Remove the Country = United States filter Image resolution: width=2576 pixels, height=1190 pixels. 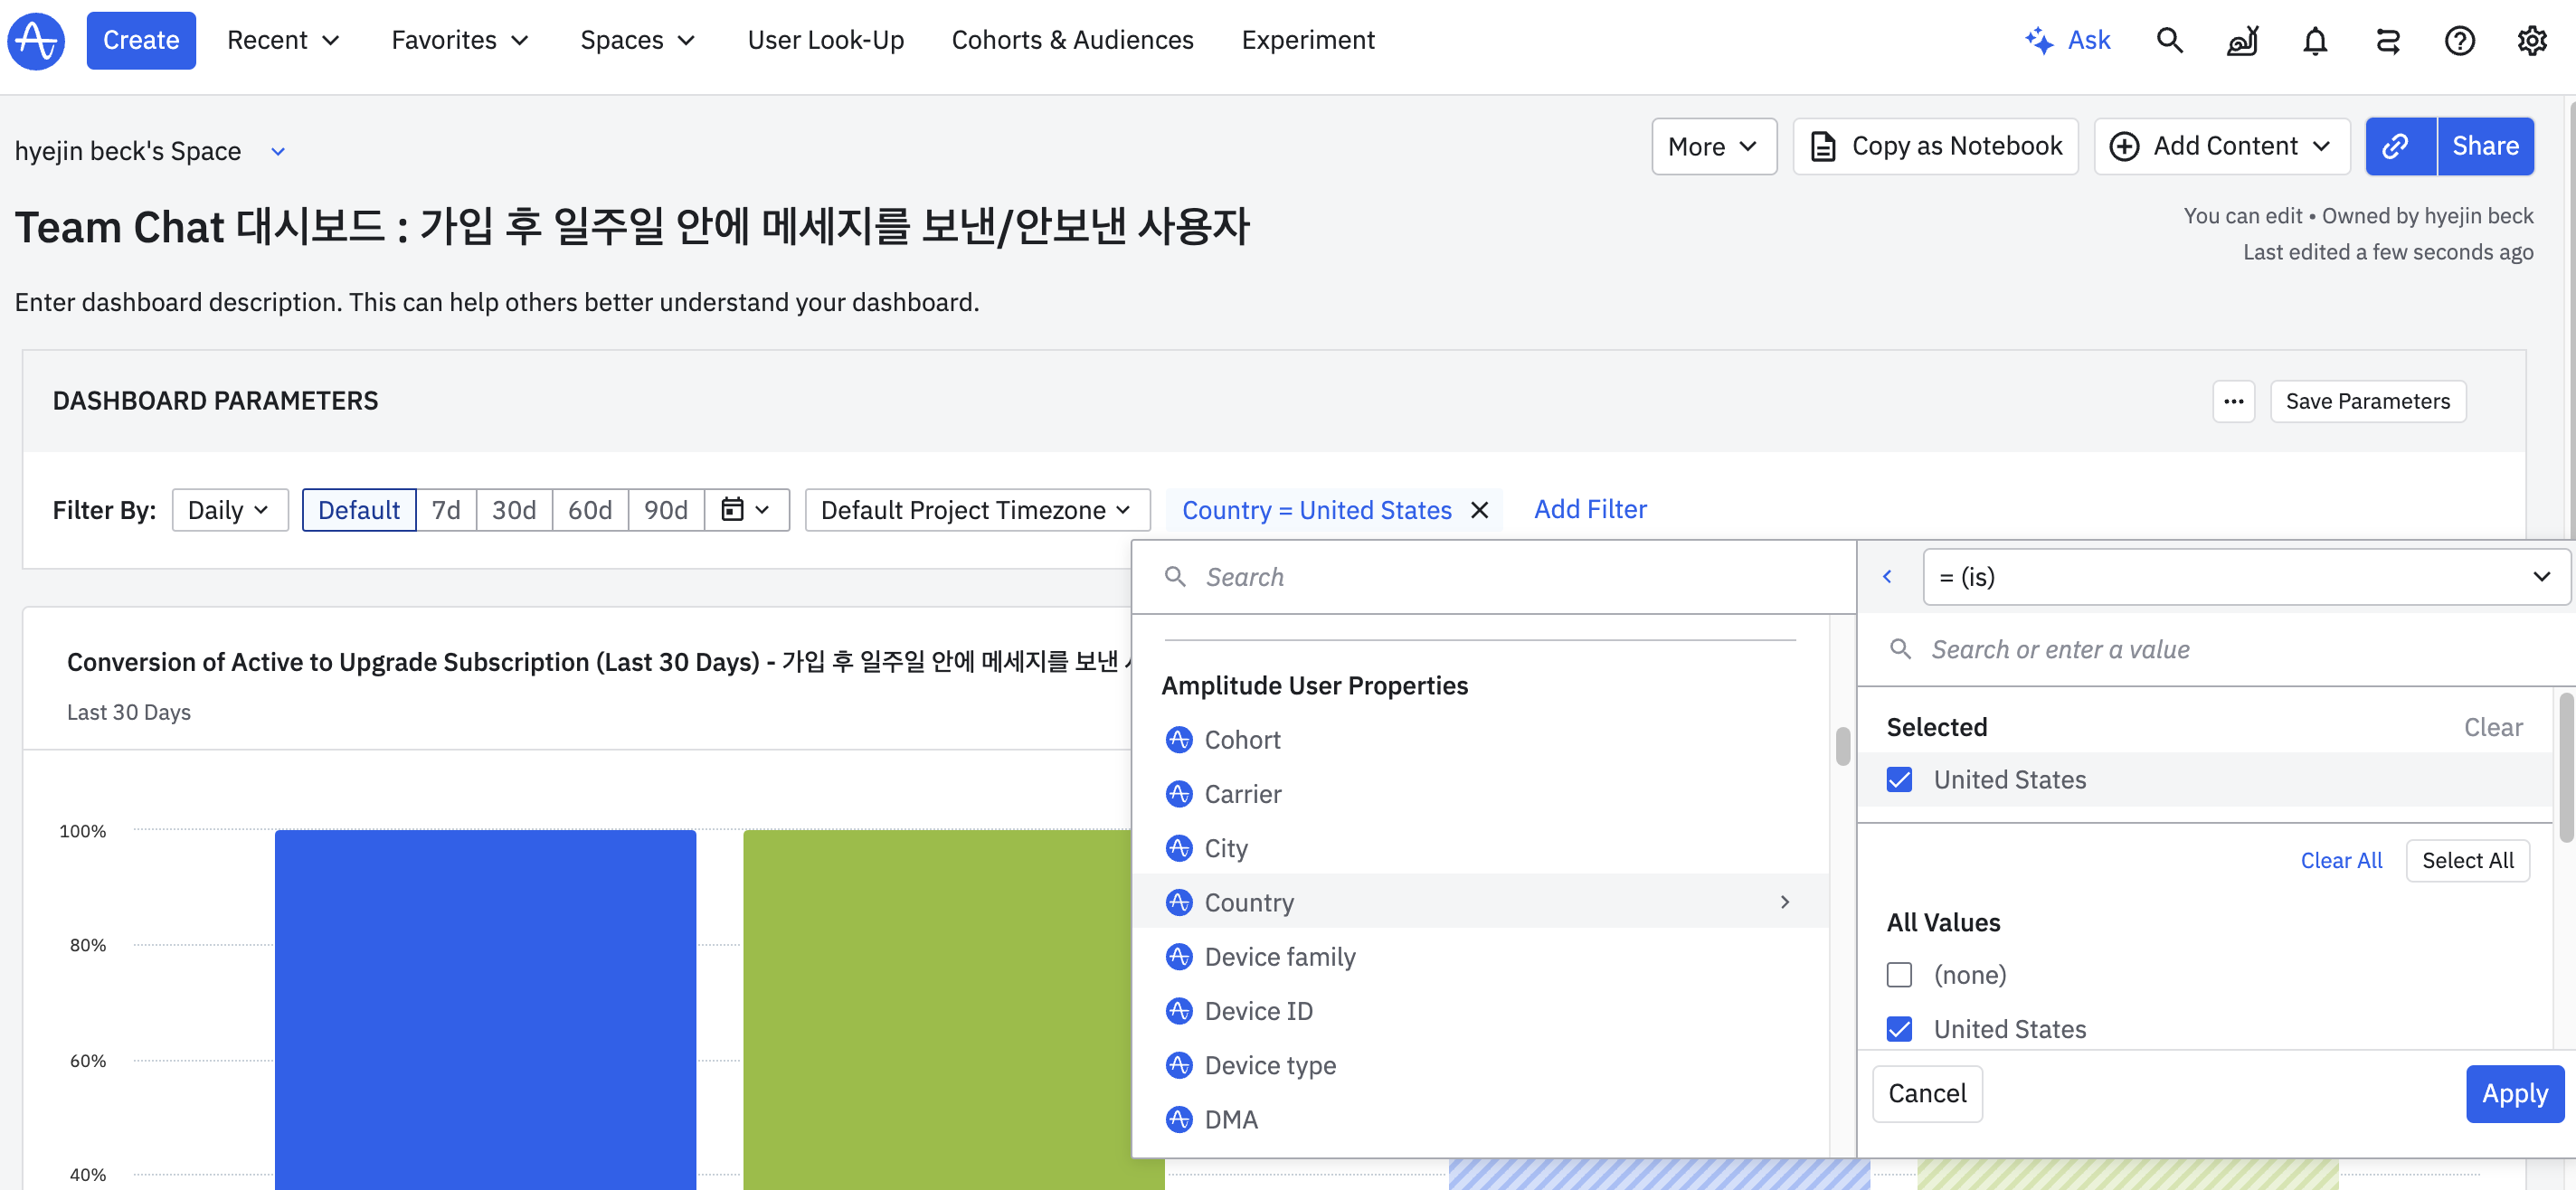(1480, 510)
